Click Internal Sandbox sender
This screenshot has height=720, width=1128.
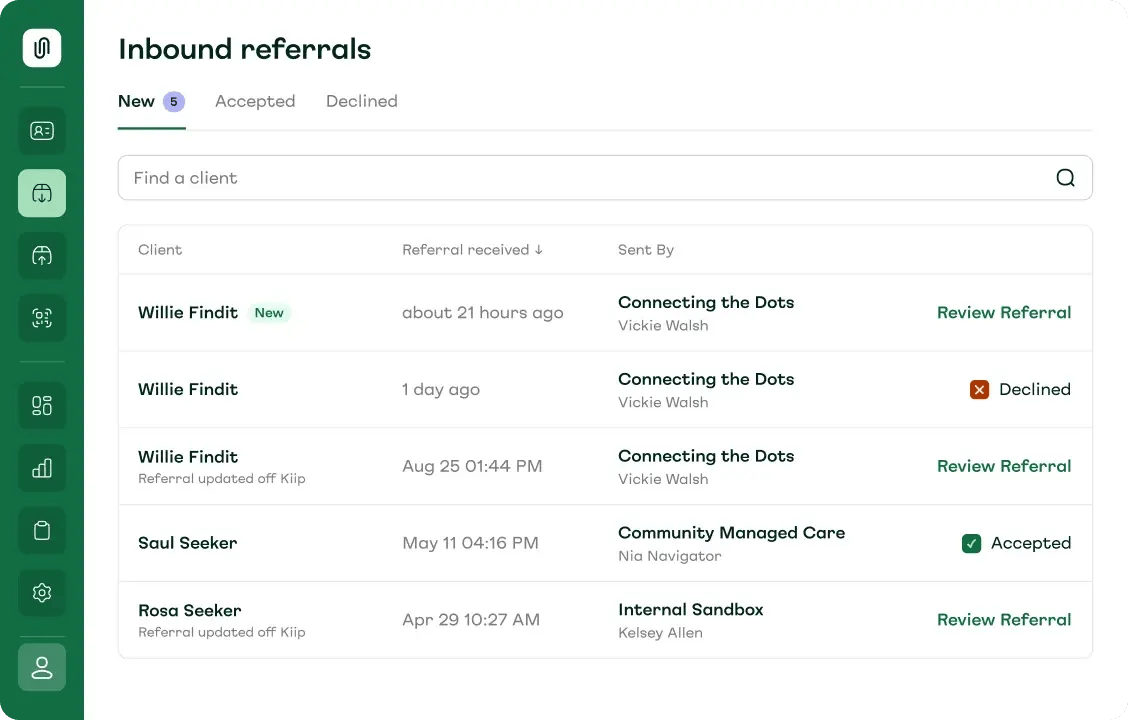(691, 610)
